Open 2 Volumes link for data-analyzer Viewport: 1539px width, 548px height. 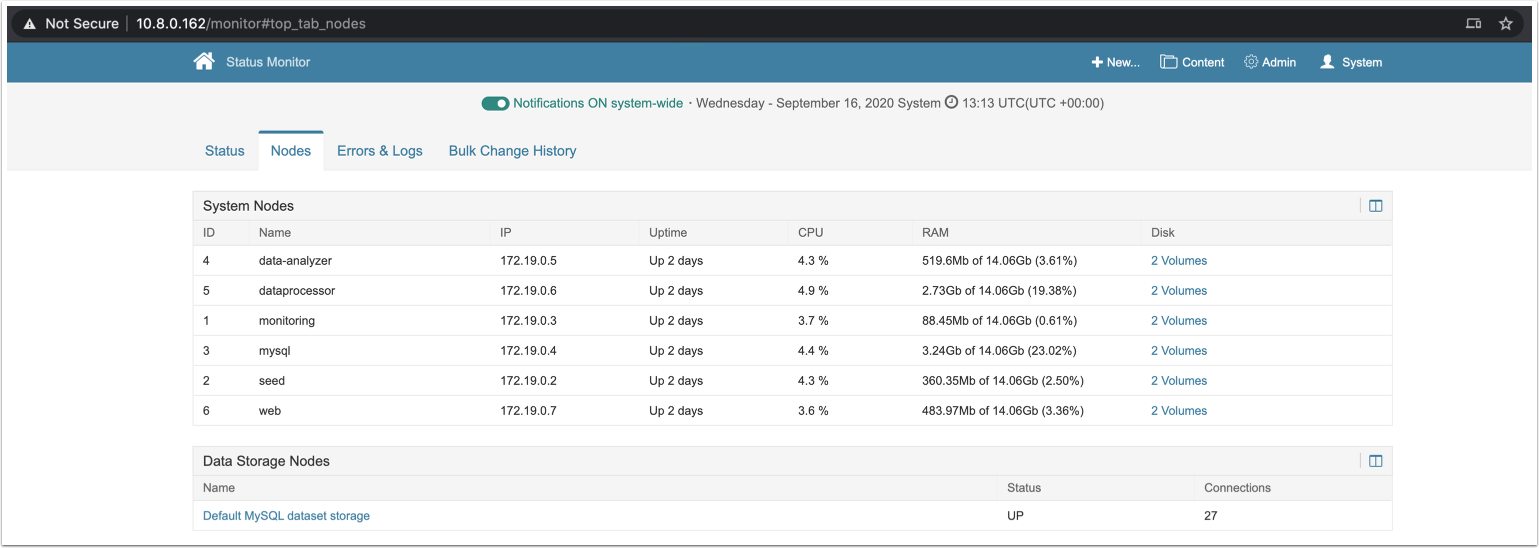pyautogui.click(x=1178, y=261)
